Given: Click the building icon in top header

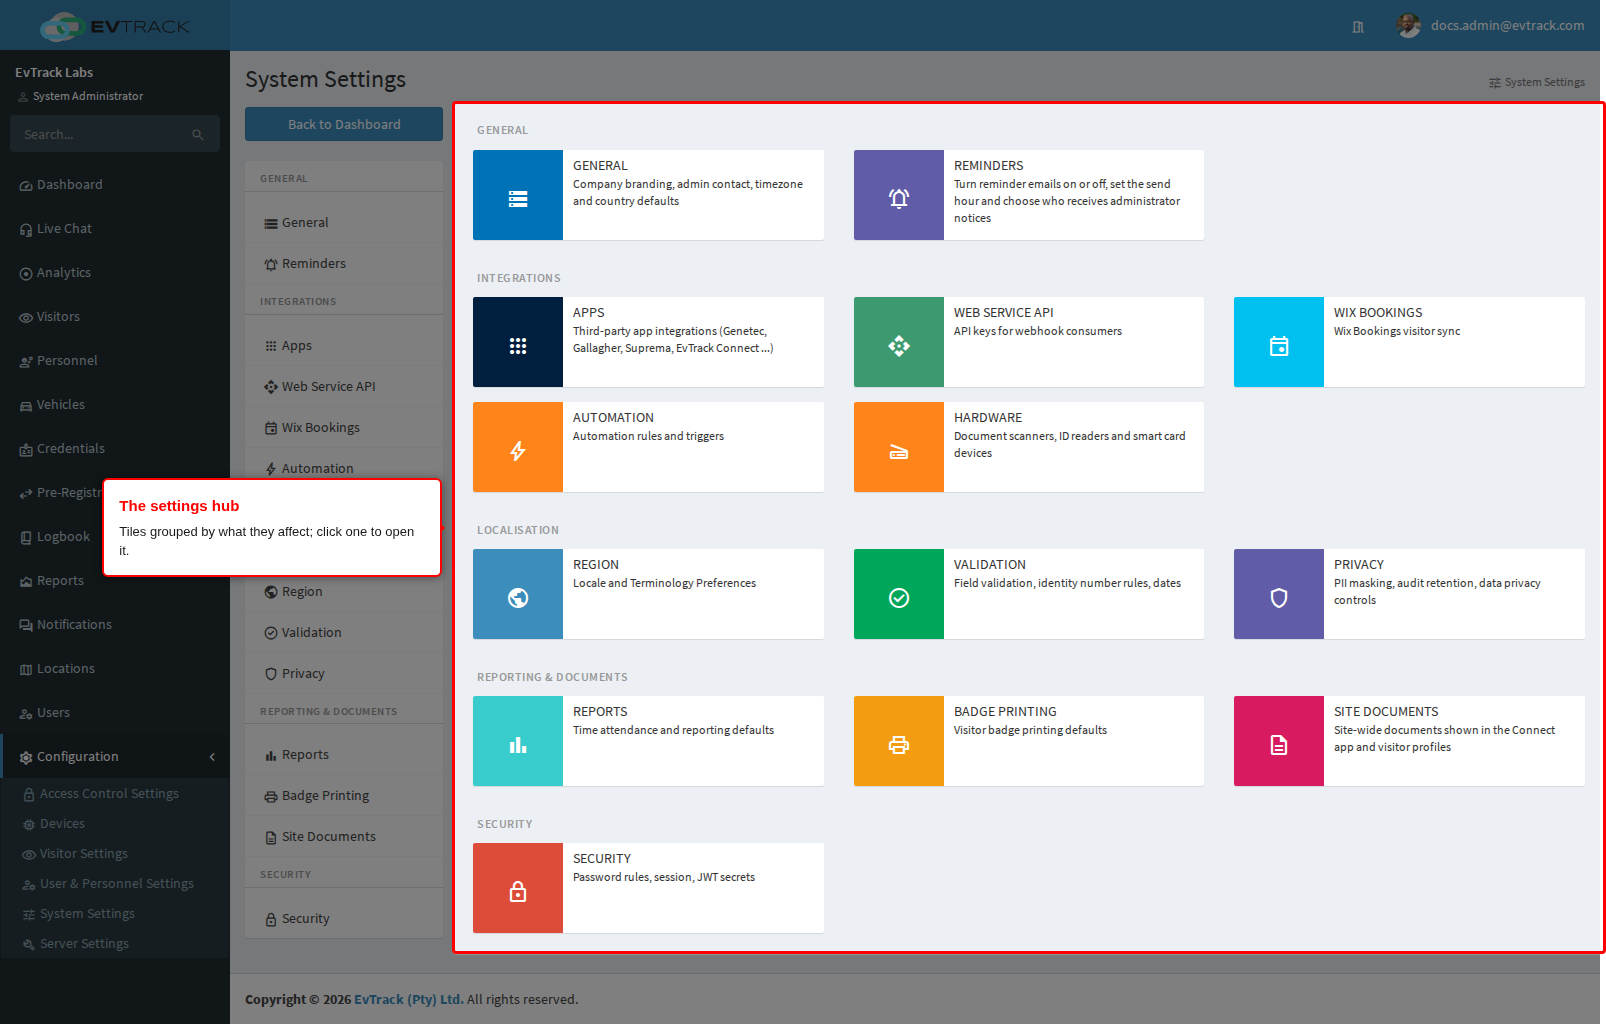Looking at the screenshot, I should (1358, 27).
